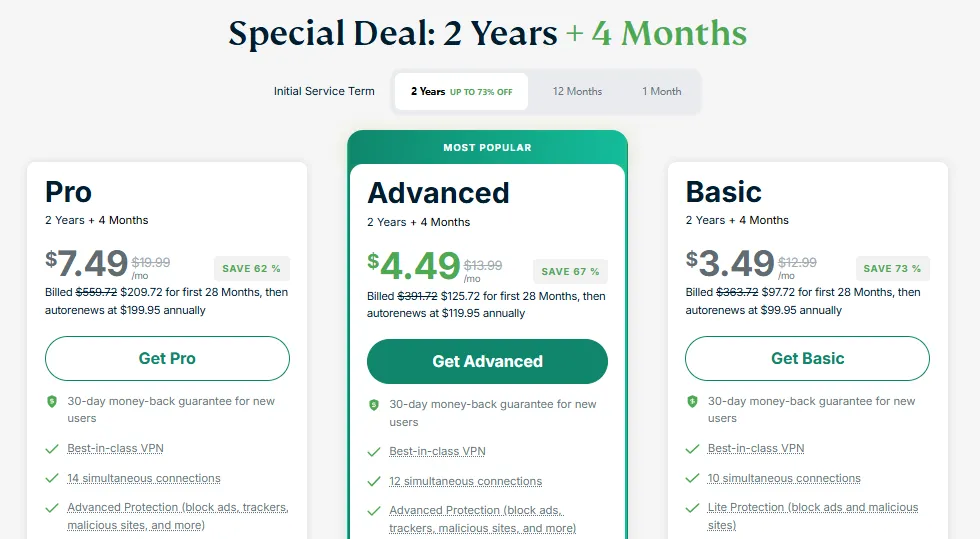Image resolution: width=980 pixels, height=539 pixels.
Task: Click the Most Popular banner
Action: (x=487, y=148)
